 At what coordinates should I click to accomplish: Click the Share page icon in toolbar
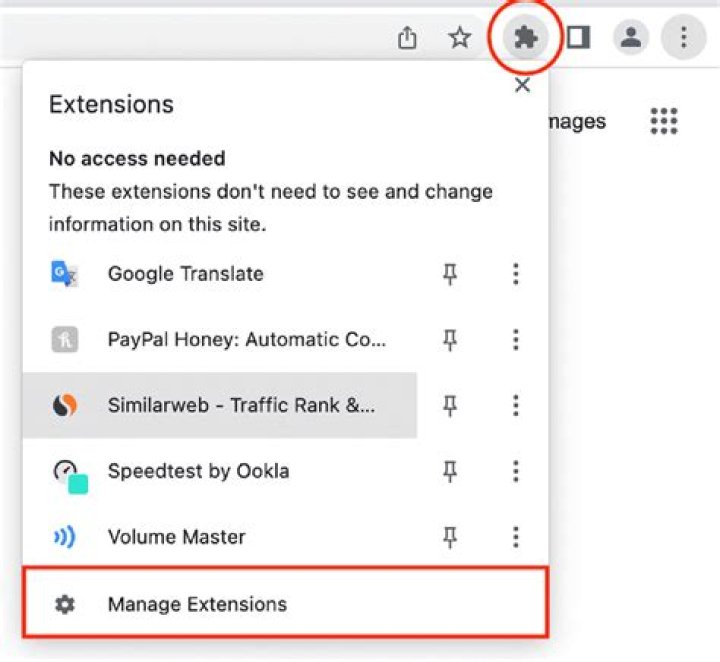click(407, 37)
